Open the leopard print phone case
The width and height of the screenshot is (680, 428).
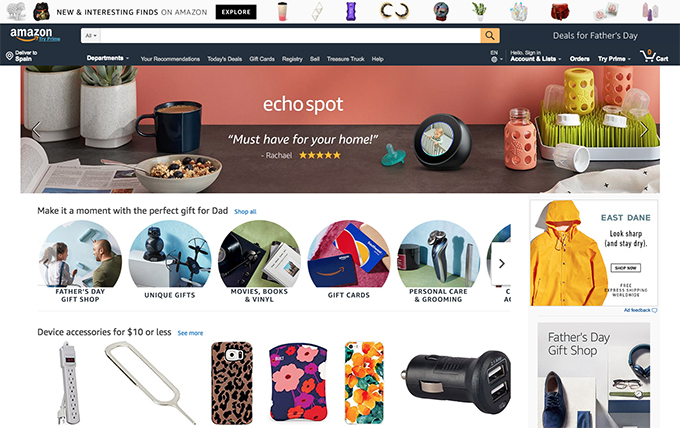(x=232, y=383)
